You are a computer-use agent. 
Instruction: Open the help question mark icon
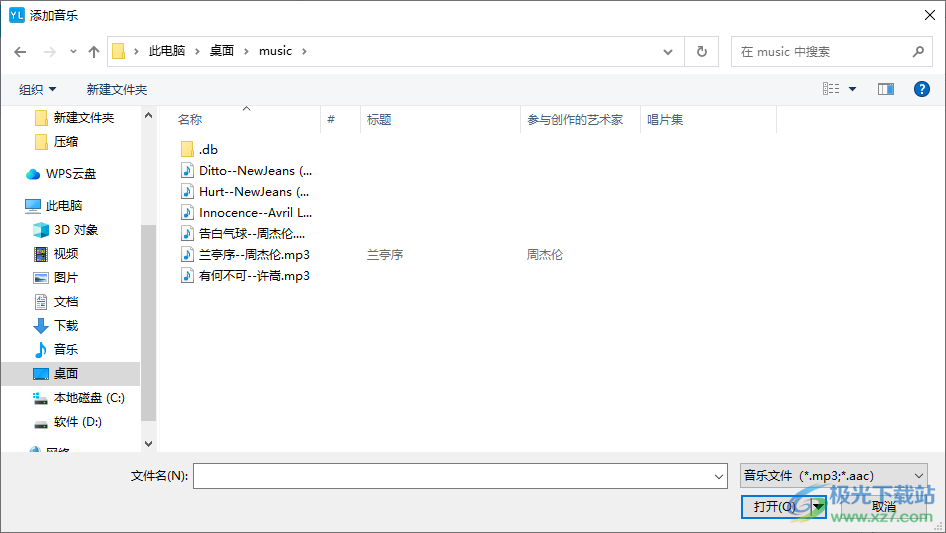922,89
